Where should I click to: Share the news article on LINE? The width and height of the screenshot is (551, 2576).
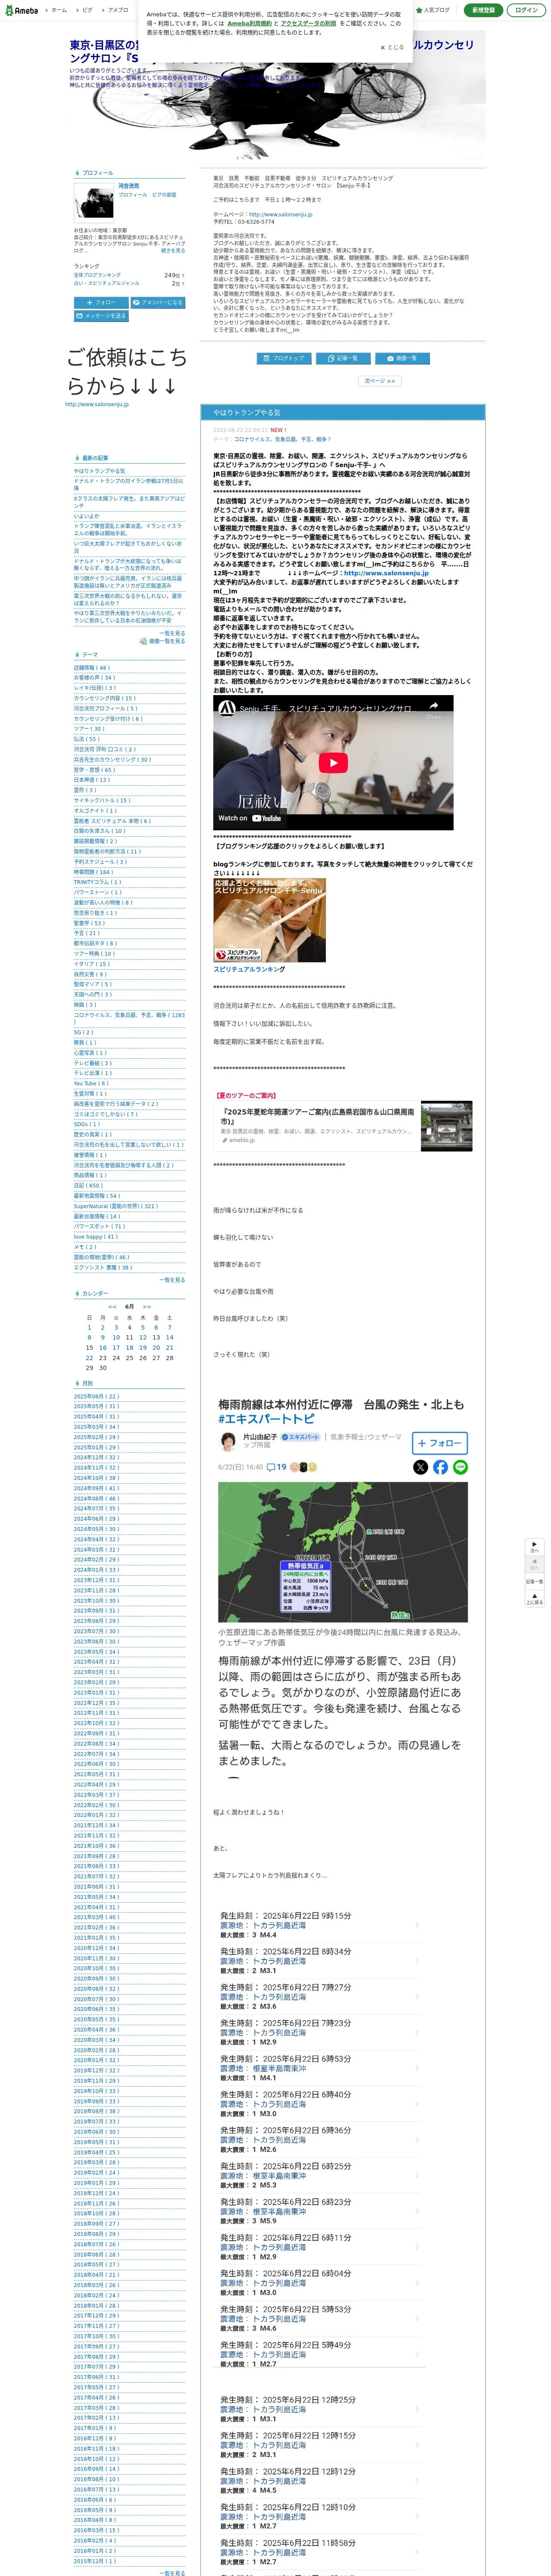click(461, 1467)
